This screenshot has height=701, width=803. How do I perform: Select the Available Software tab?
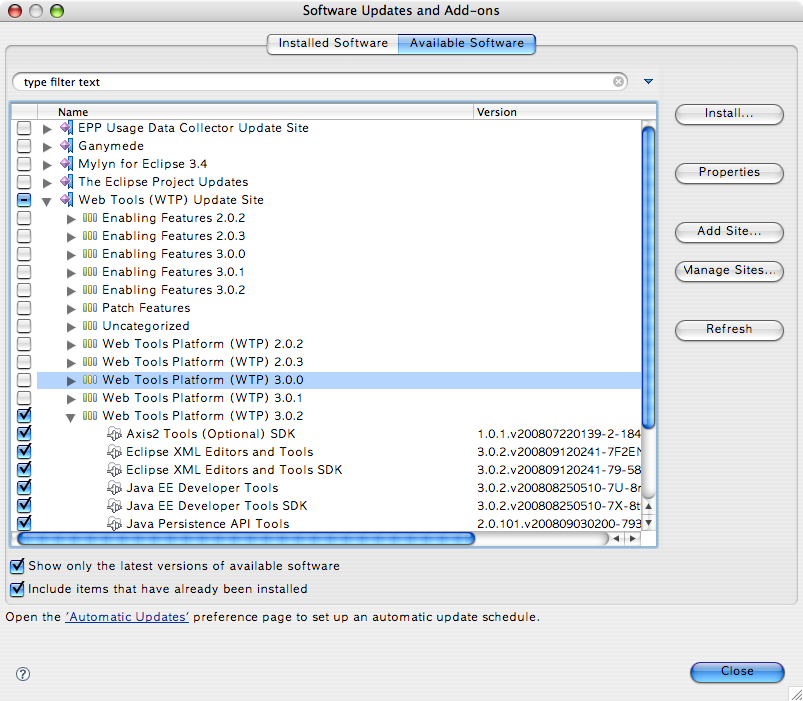[x=467, y=44]
